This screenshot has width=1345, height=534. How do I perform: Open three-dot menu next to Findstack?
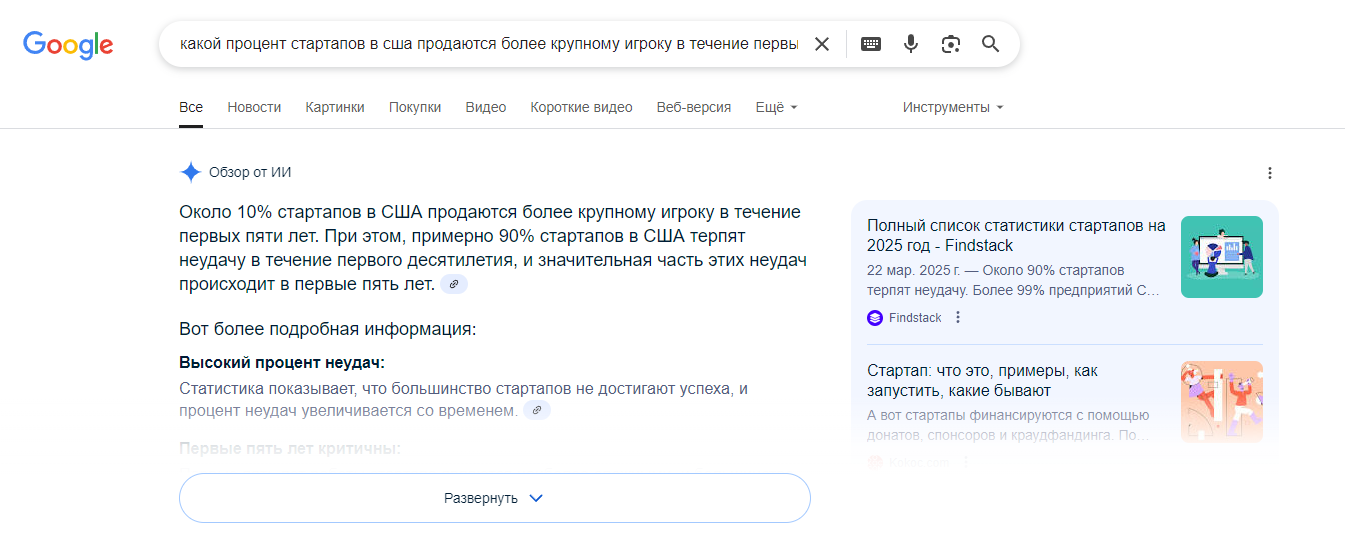(x=958, y=318)
